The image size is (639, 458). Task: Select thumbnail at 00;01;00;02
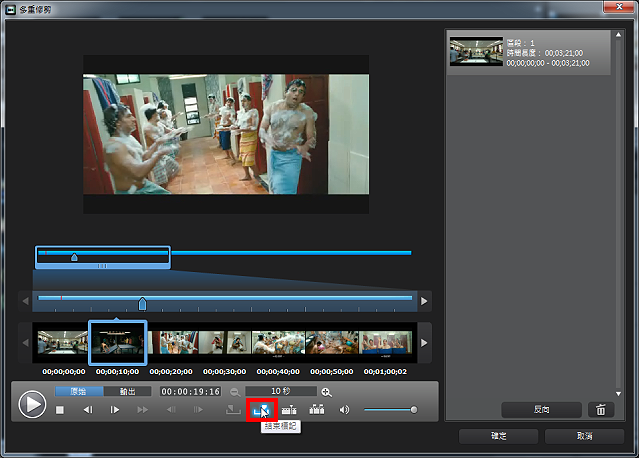[386, 342]
